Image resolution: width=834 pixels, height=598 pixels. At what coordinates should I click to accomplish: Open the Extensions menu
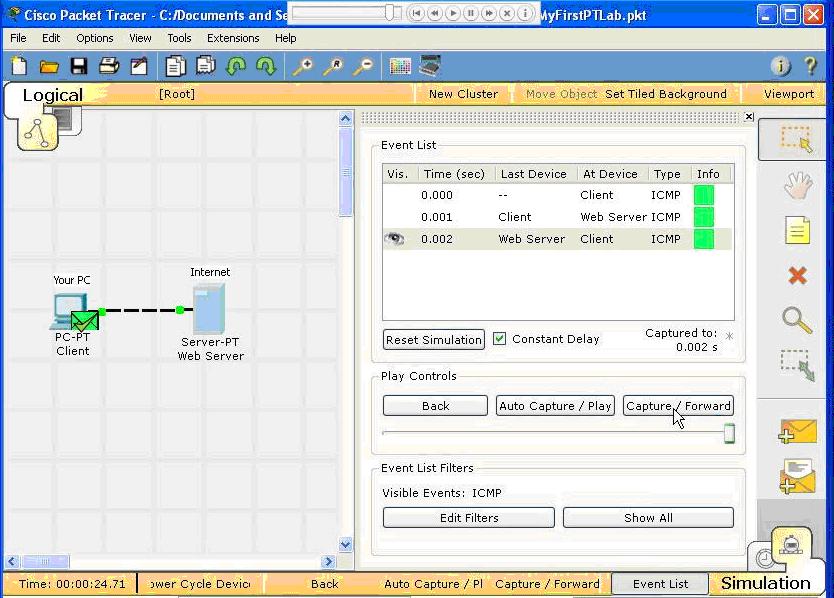coord(233,38)
